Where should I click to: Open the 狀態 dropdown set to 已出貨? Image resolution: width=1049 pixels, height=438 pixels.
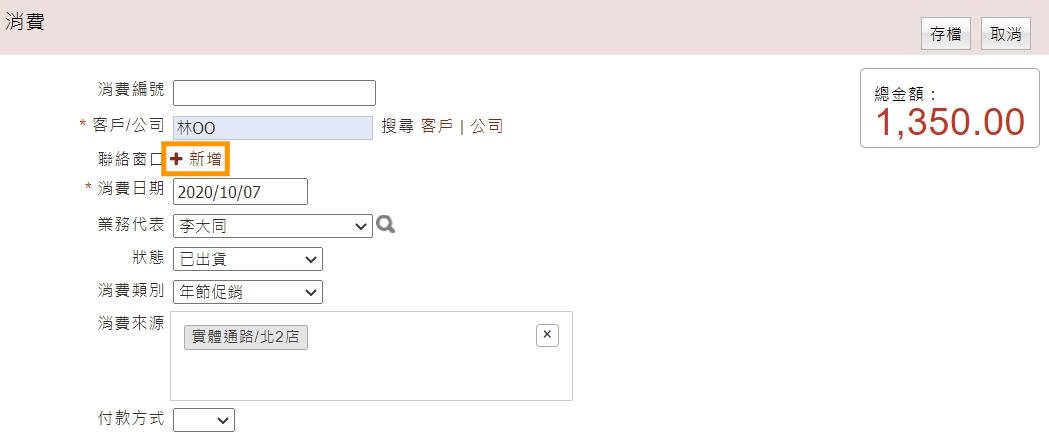(x=248, y=259)
